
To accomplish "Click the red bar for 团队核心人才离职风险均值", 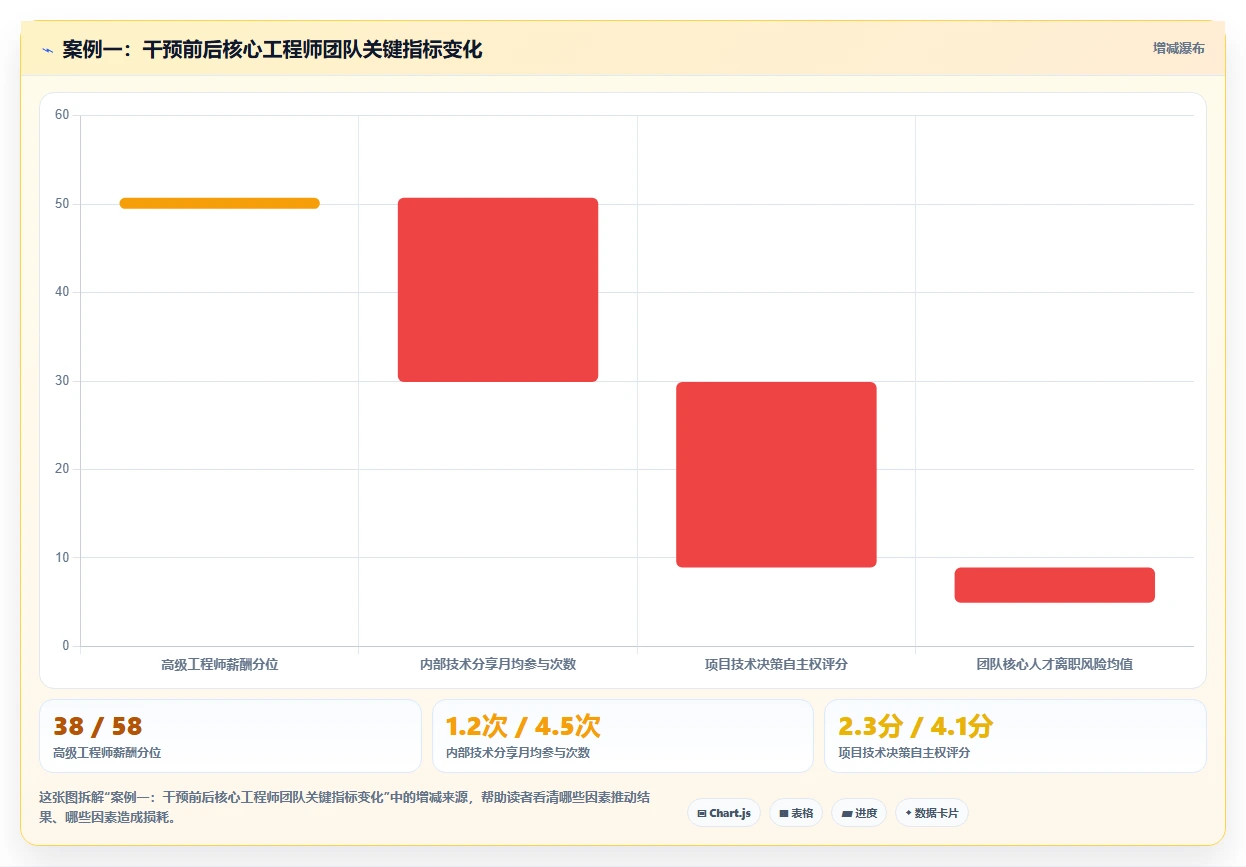I will [x=1055, y=585].
